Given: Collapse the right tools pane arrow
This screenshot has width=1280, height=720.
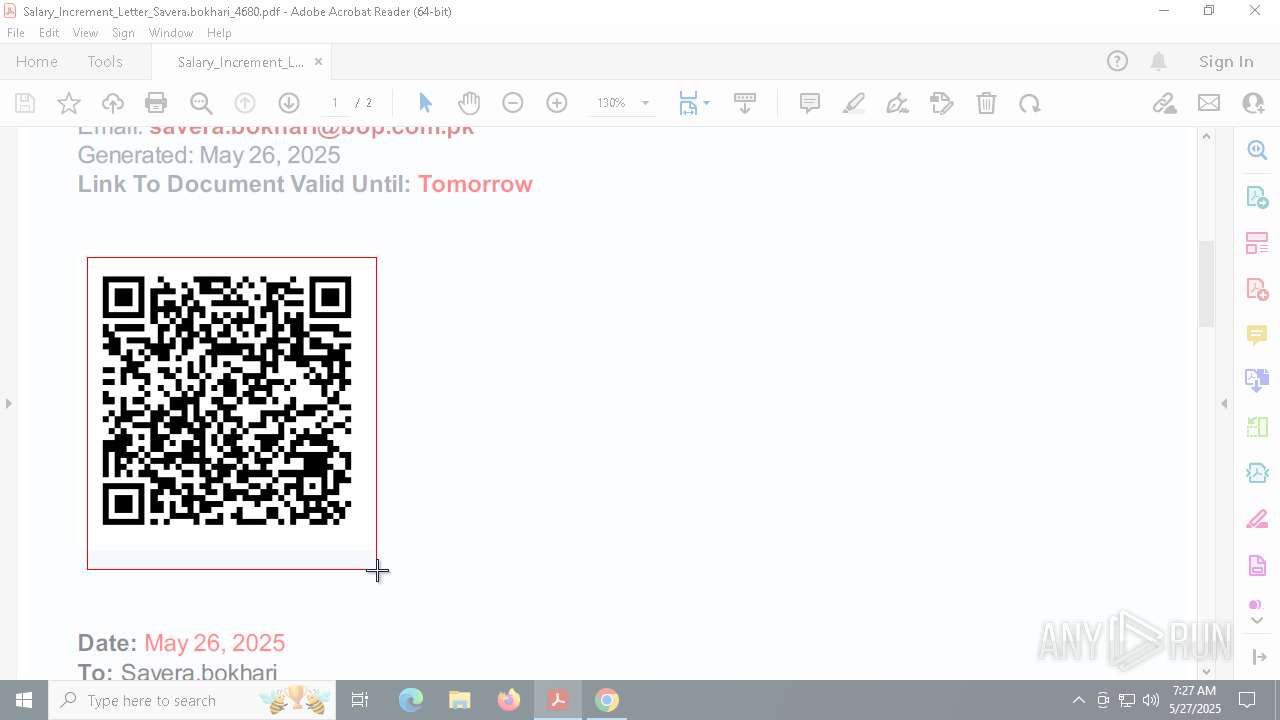Looking at the screenshot, I should pos(1224,404).
